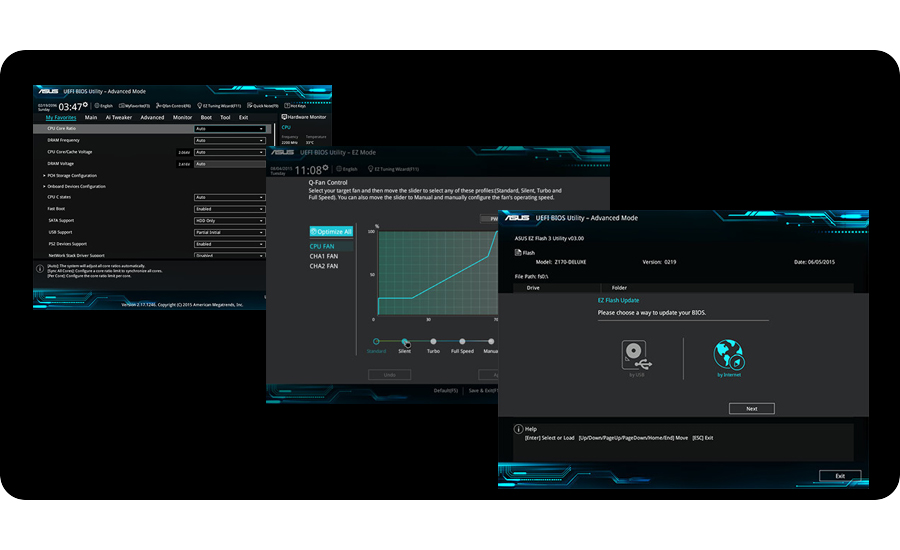This screenshot has width=900, height=550.
Task: Open the Monitor tab
Action: pyautogui.click(x=183, y=117)
